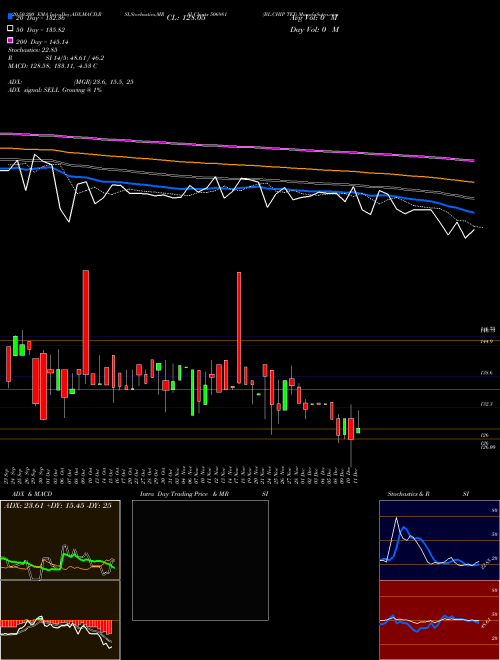Click the 'CL: 128.05' closing price
Viewport: 500px width, 660px height.
pos(186,18)
